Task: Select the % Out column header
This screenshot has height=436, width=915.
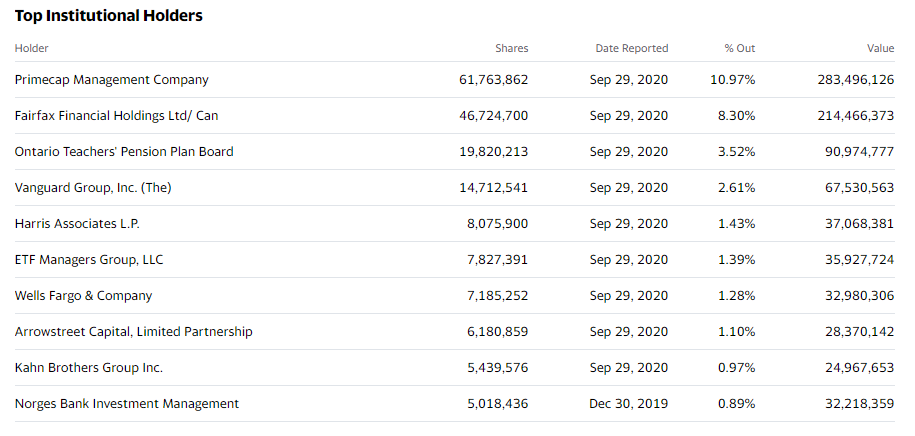Action: pyautogui.click(x=739, y=48)
